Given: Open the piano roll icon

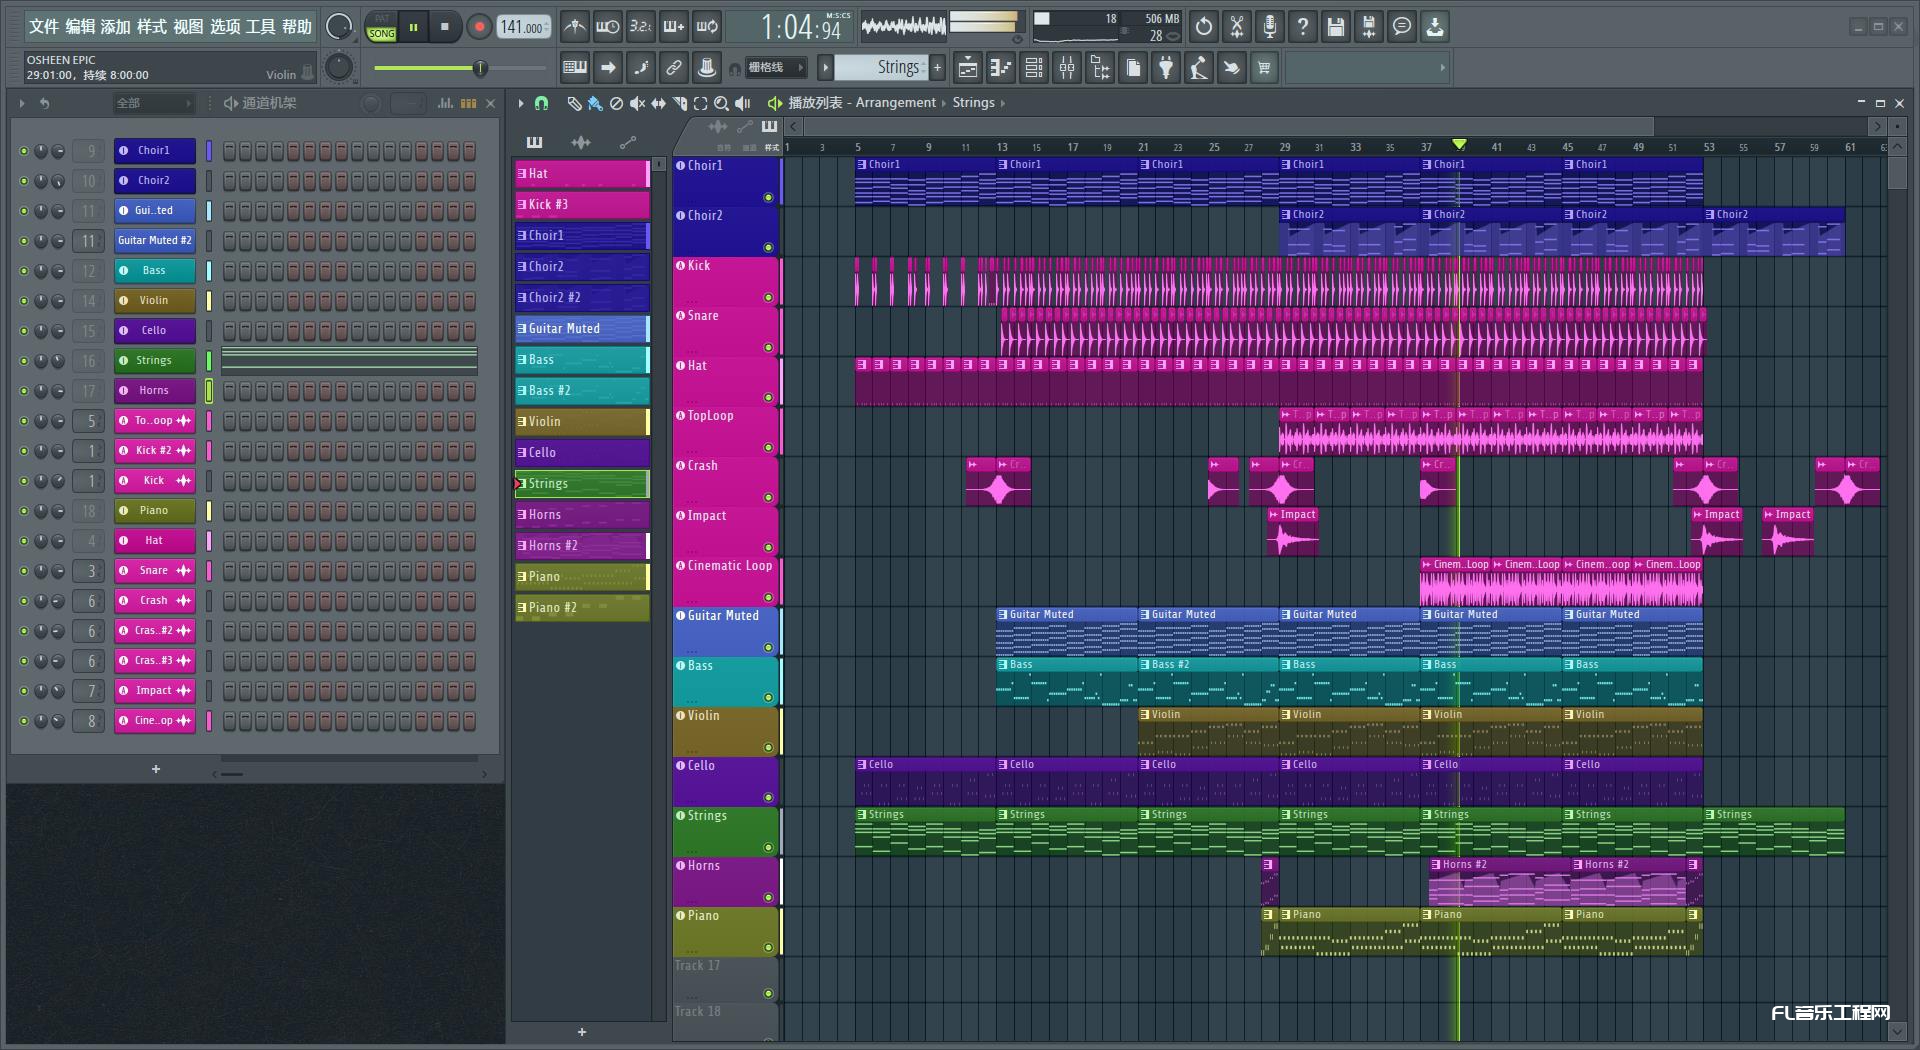Looking at the screenshot, I should click(x=1001, y=68).
